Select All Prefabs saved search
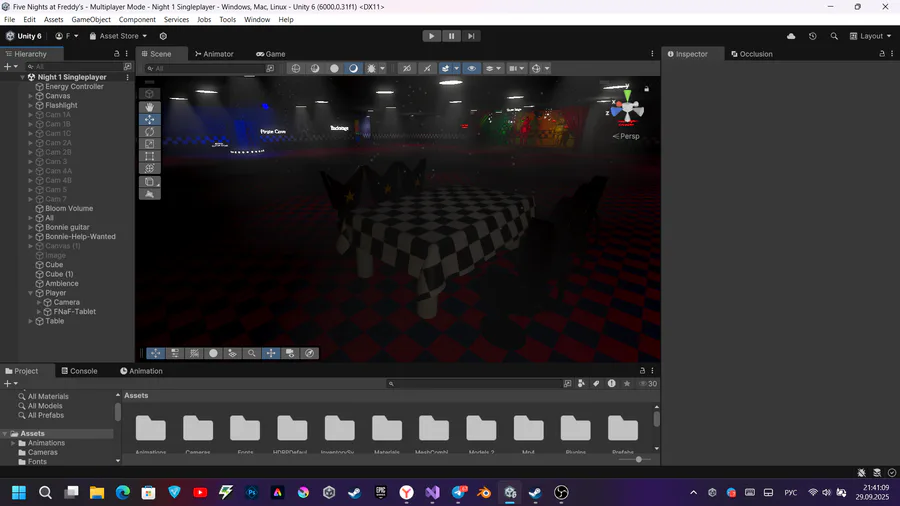This screenshot has width=900, height=506. click(45, 415)
